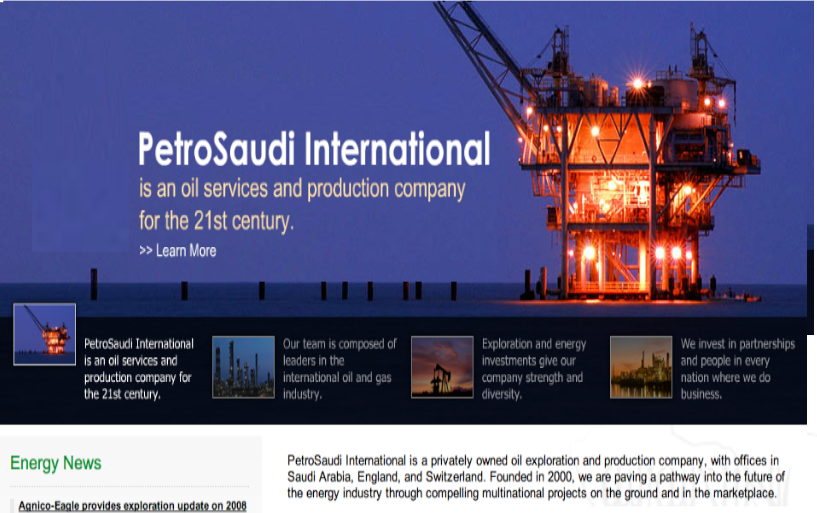Open the Agnico-Eagle exploration update news link
Image resolution: width=817 pixels, height=513 pixels.
pyautogui.click(x=132, y=506)
